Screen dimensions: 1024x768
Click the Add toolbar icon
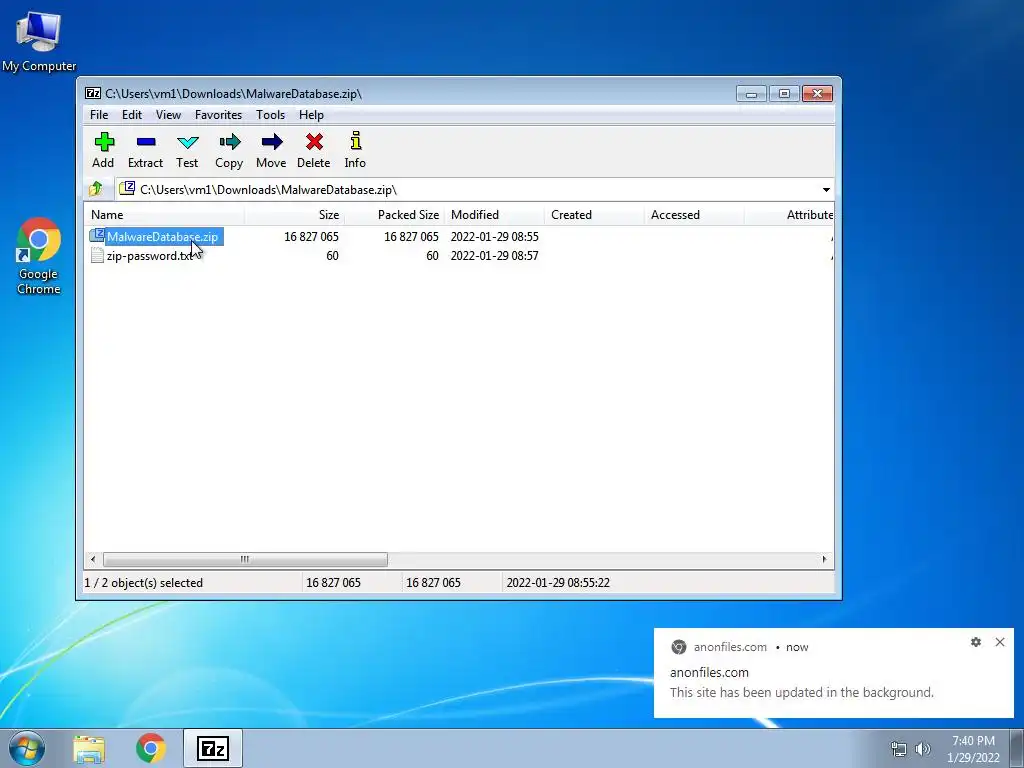tap(104, 142)
